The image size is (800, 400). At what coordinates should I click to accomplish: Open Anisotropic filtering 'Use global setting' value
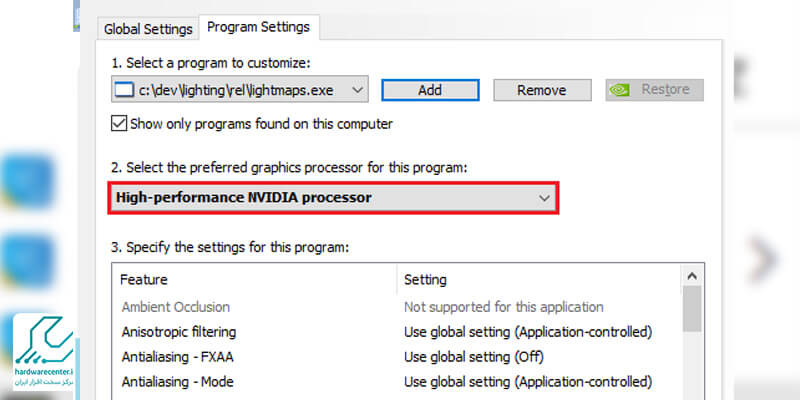tap(527, 331)
